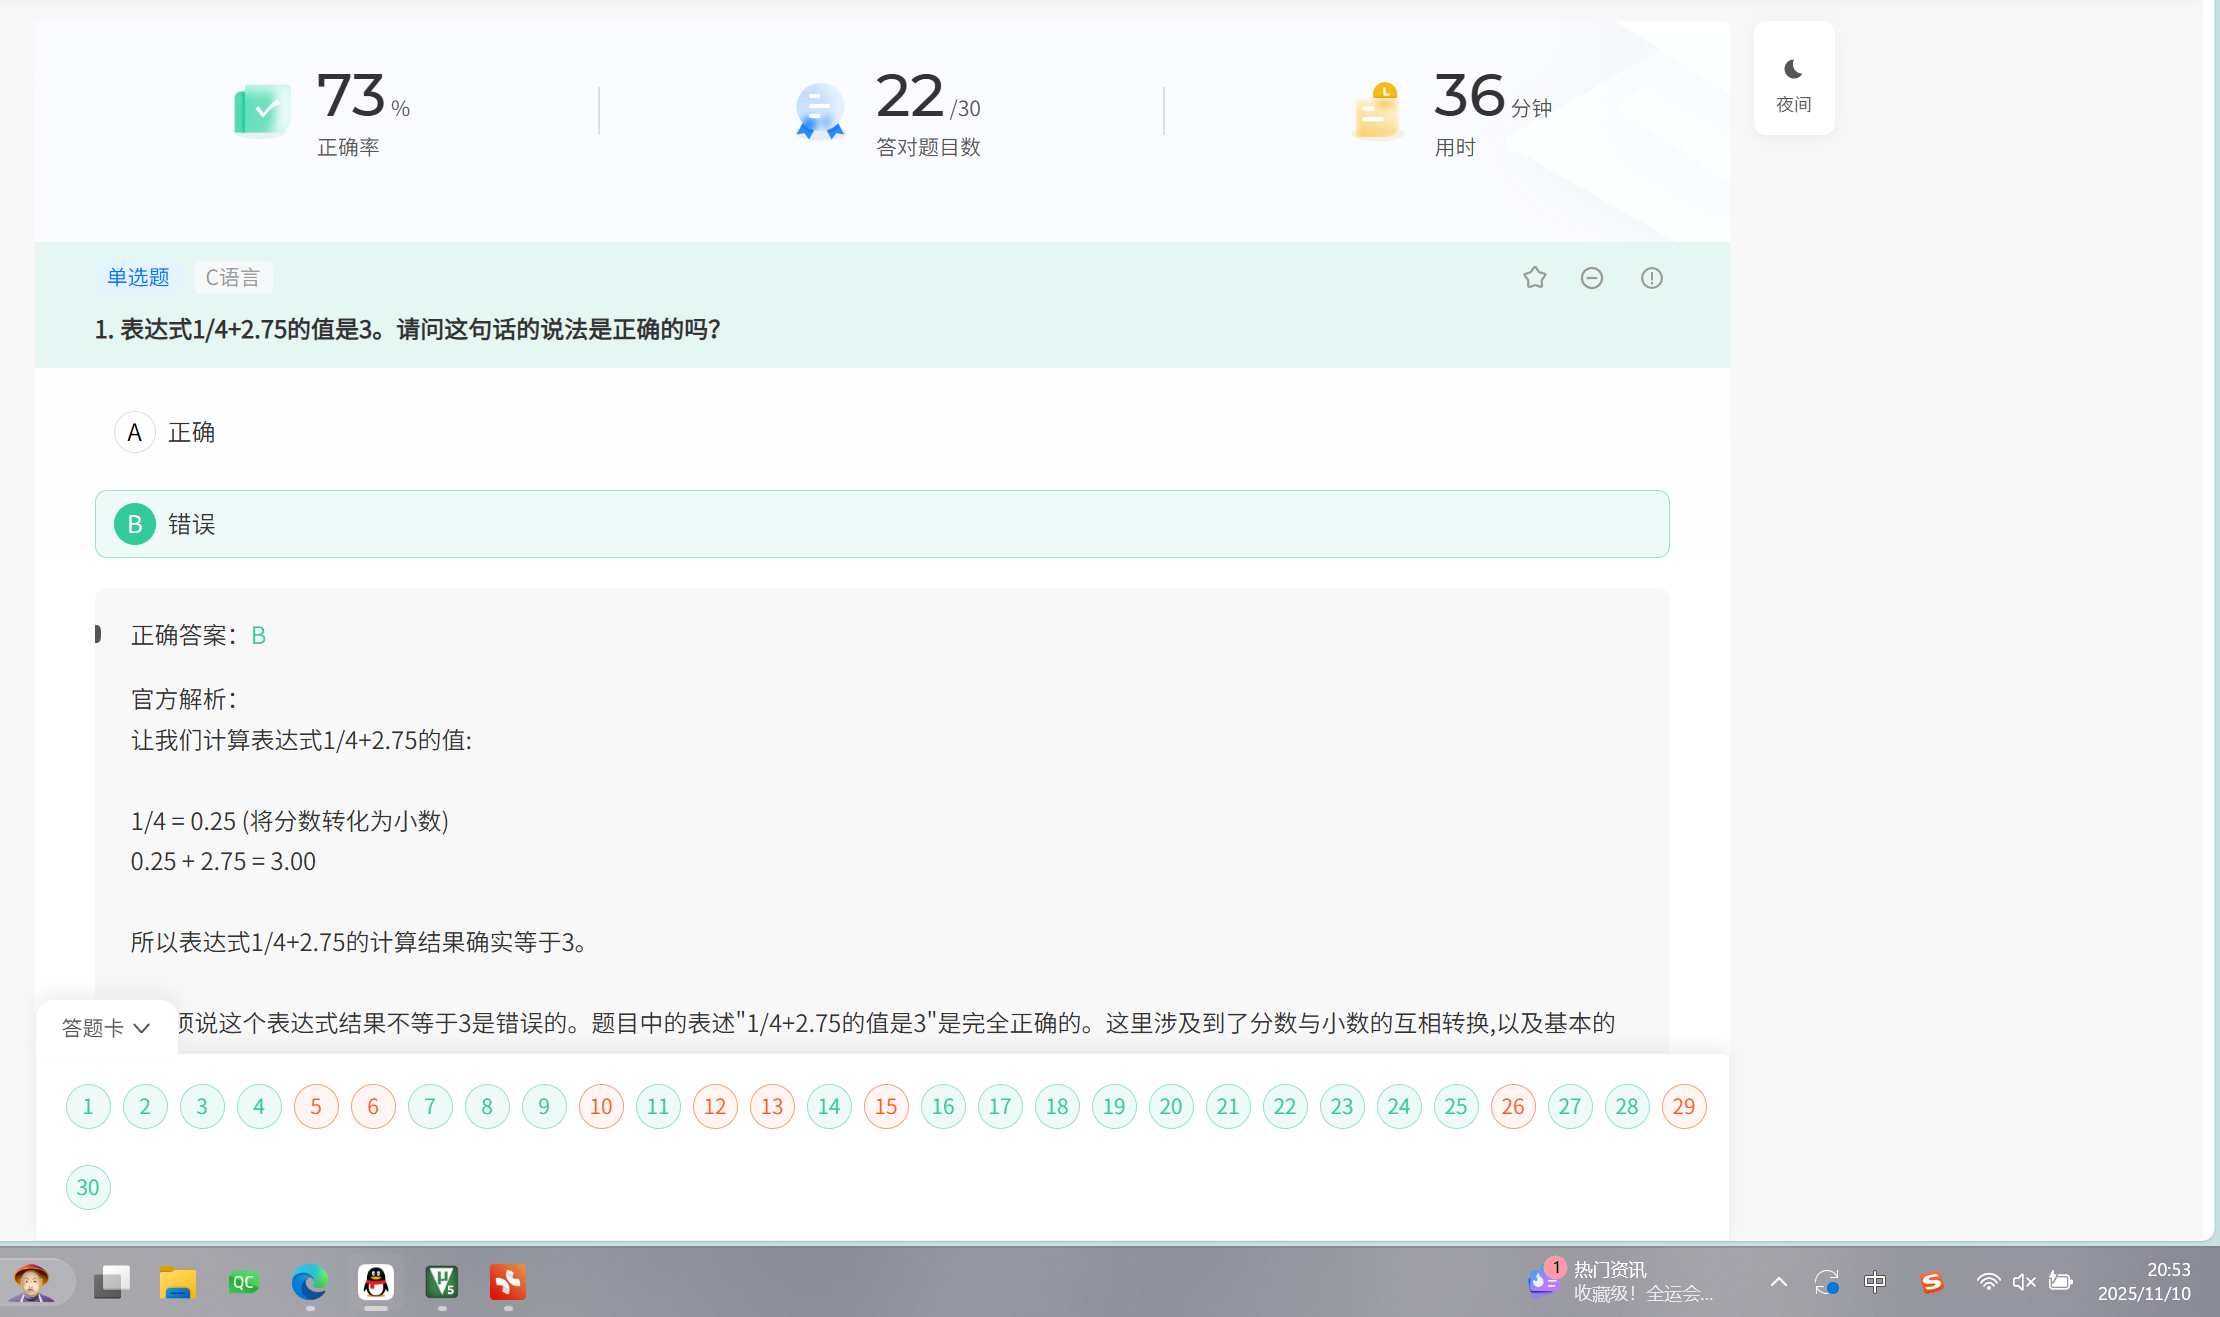Screen dimensions: 2220x1317
Task: Enable 夜间 night mode
Action: pos(1793,79)
